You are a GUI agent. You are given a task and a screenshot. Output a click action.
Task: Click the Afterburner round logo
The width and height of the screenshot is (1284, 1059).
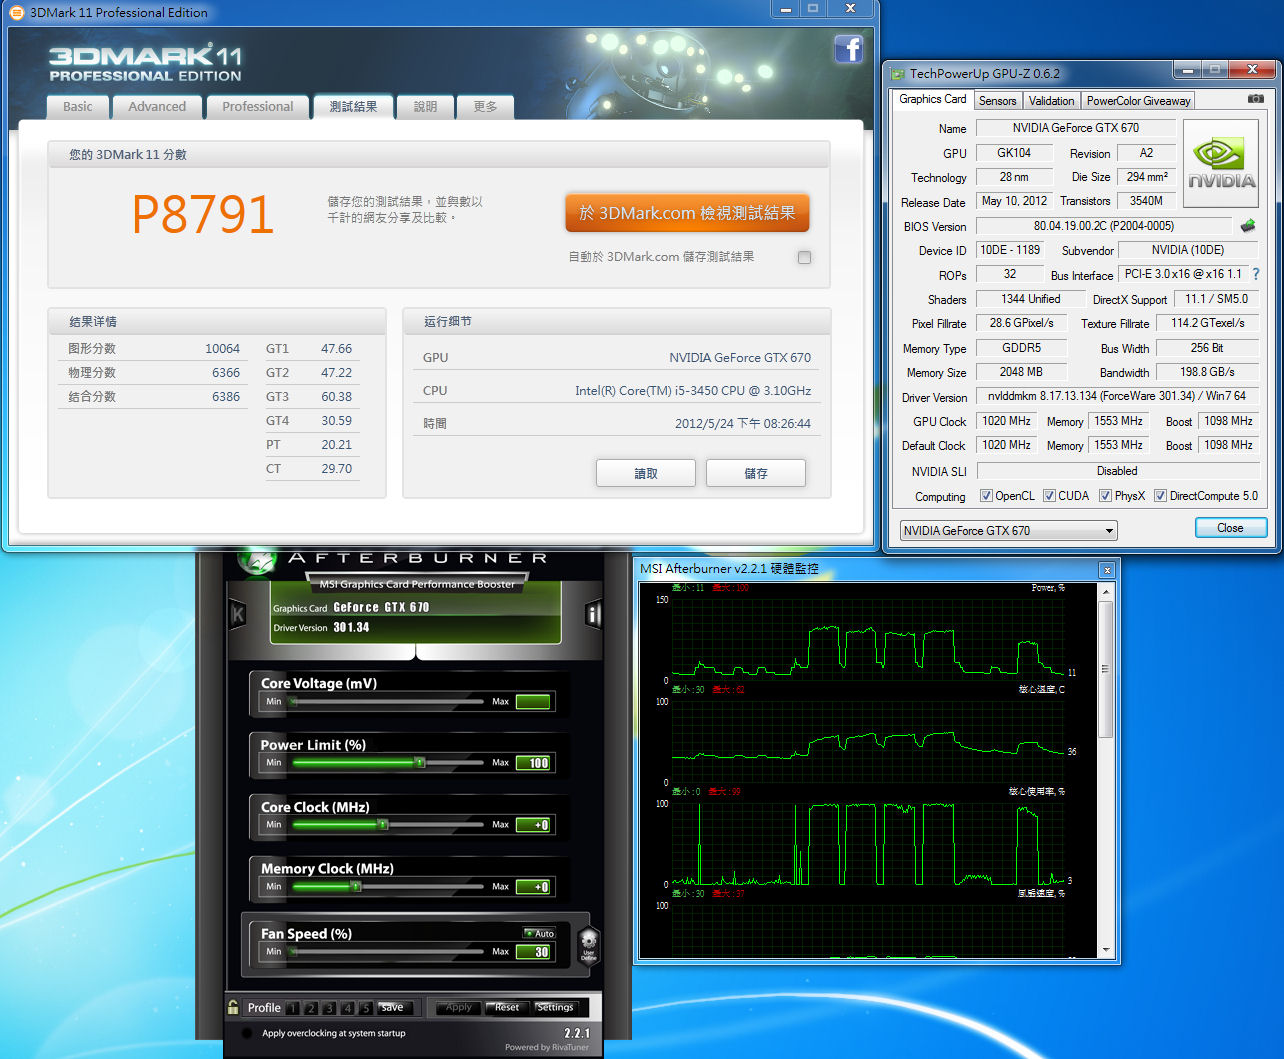(259, 561)
